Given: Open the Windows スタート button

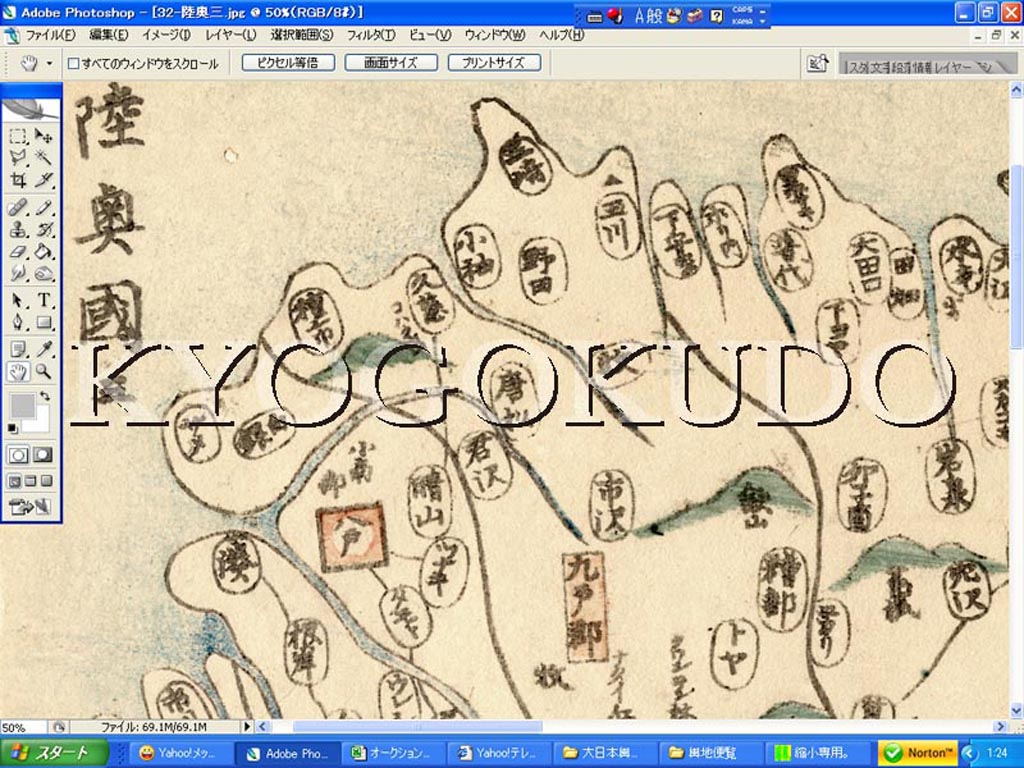Looking at the screenshot, I should [x=55, y=753].
